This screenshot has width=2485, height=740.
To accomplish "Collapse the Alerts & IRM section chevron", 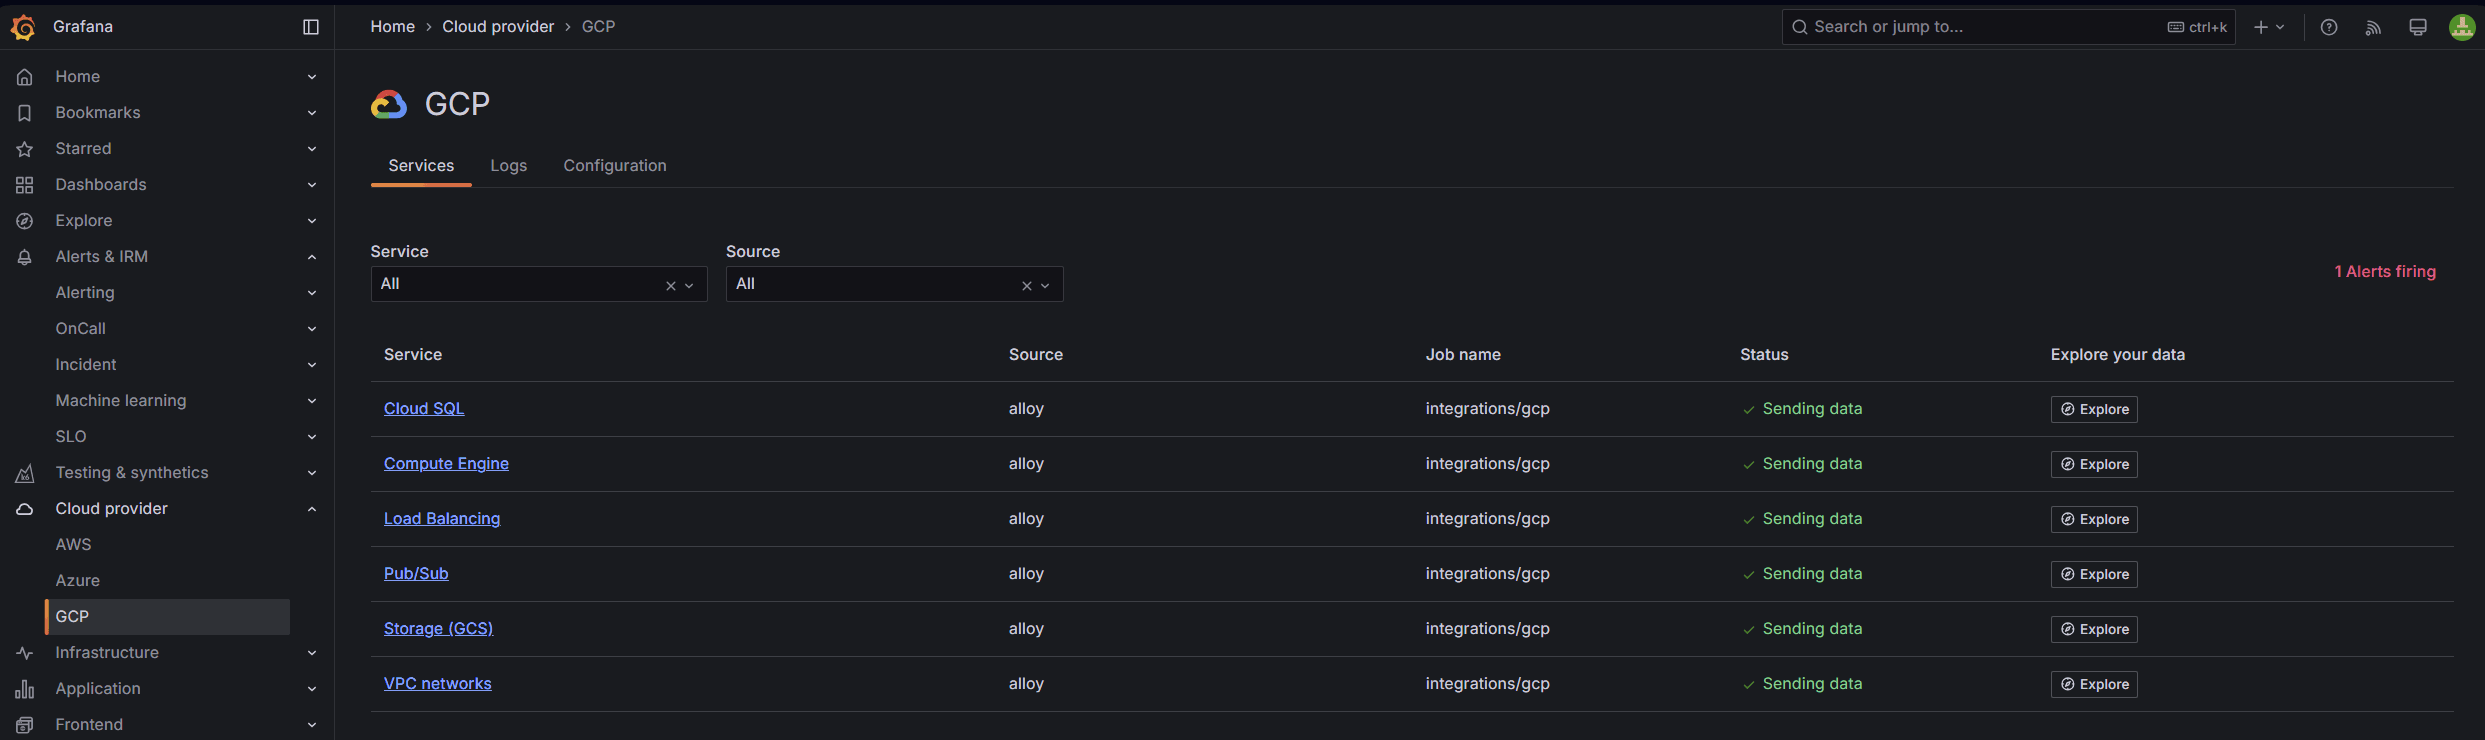I will 312,257.
